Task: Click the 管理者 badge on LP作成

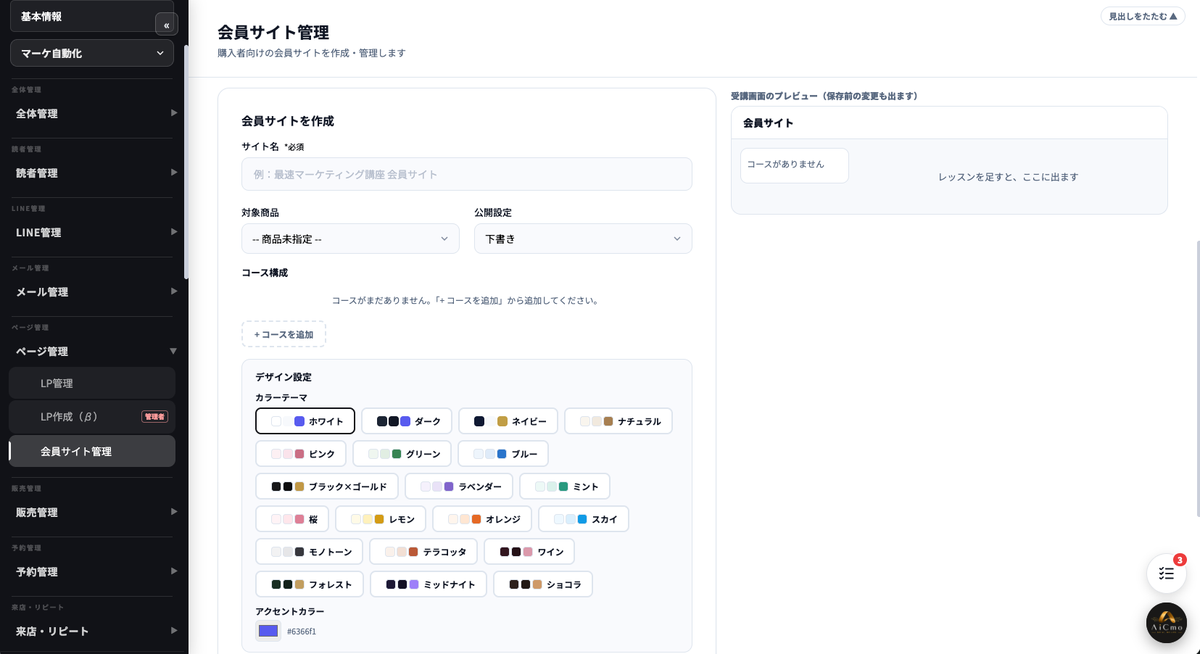Action: (154, 416)
